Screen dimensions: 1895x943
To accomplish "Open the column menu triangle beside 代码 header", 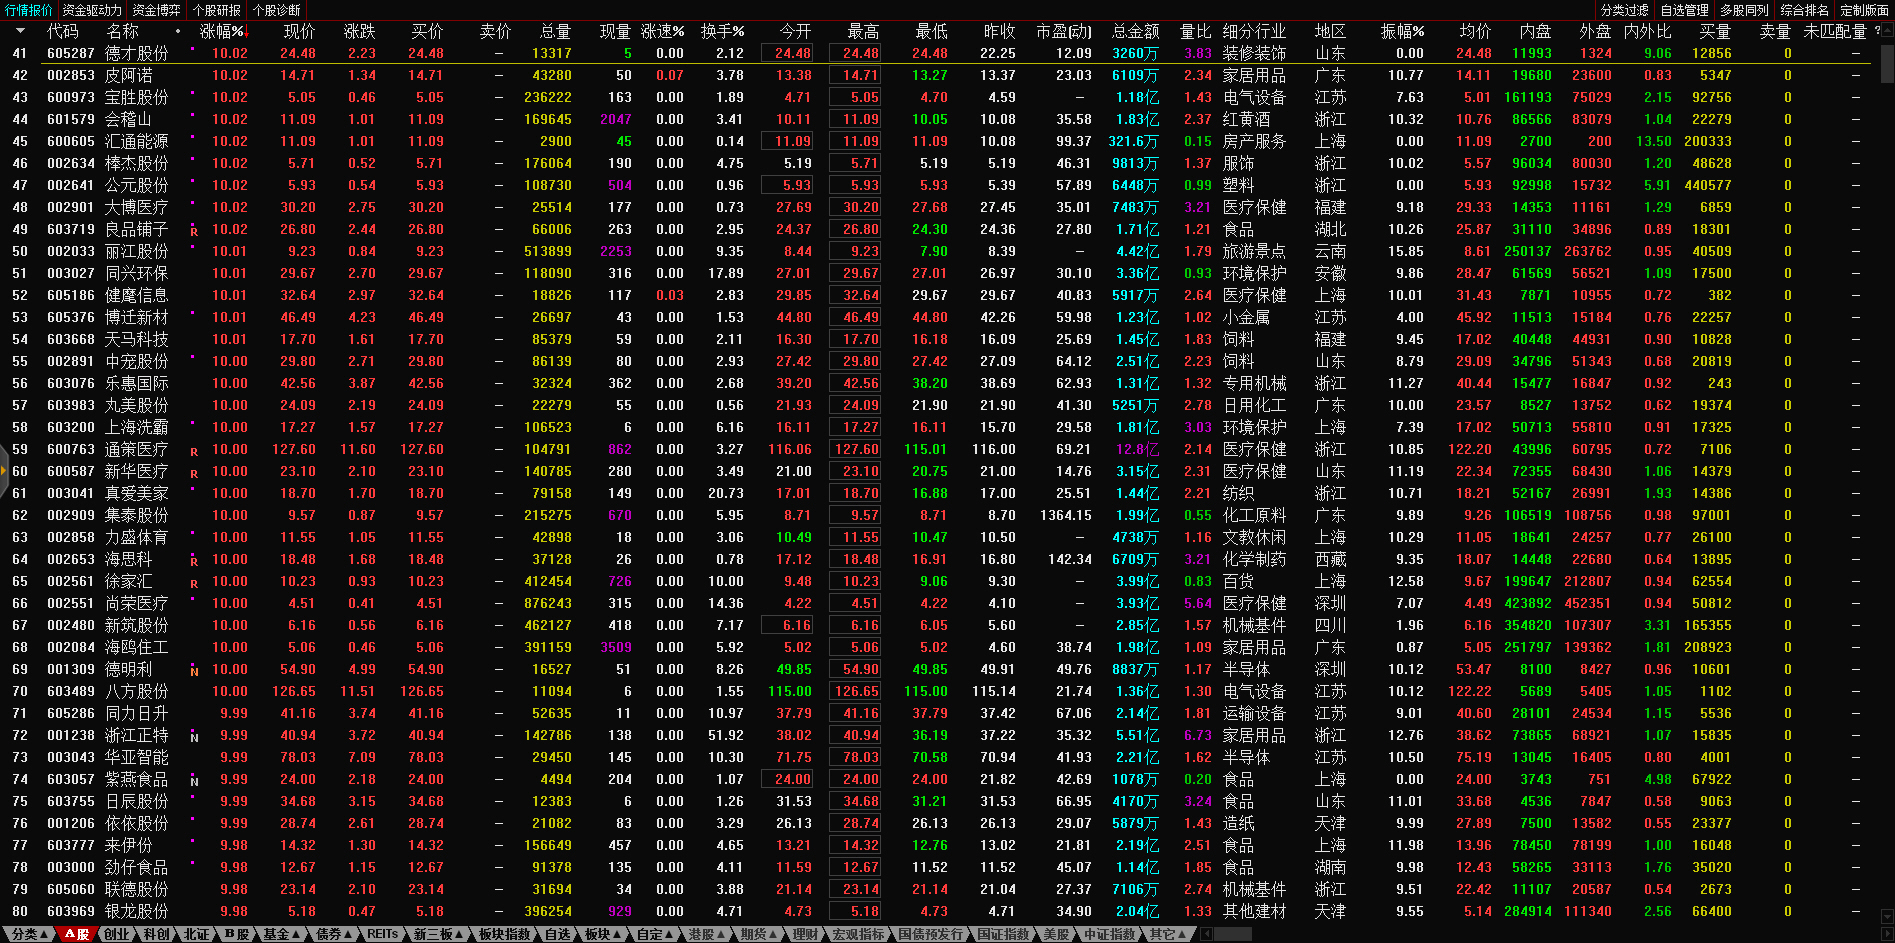I will [20, 31].
